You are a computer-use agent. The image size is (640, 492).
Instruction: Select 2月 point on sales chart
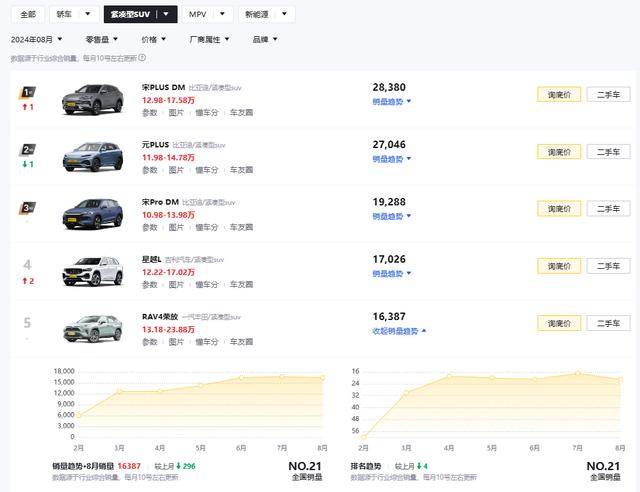point(79,416)
